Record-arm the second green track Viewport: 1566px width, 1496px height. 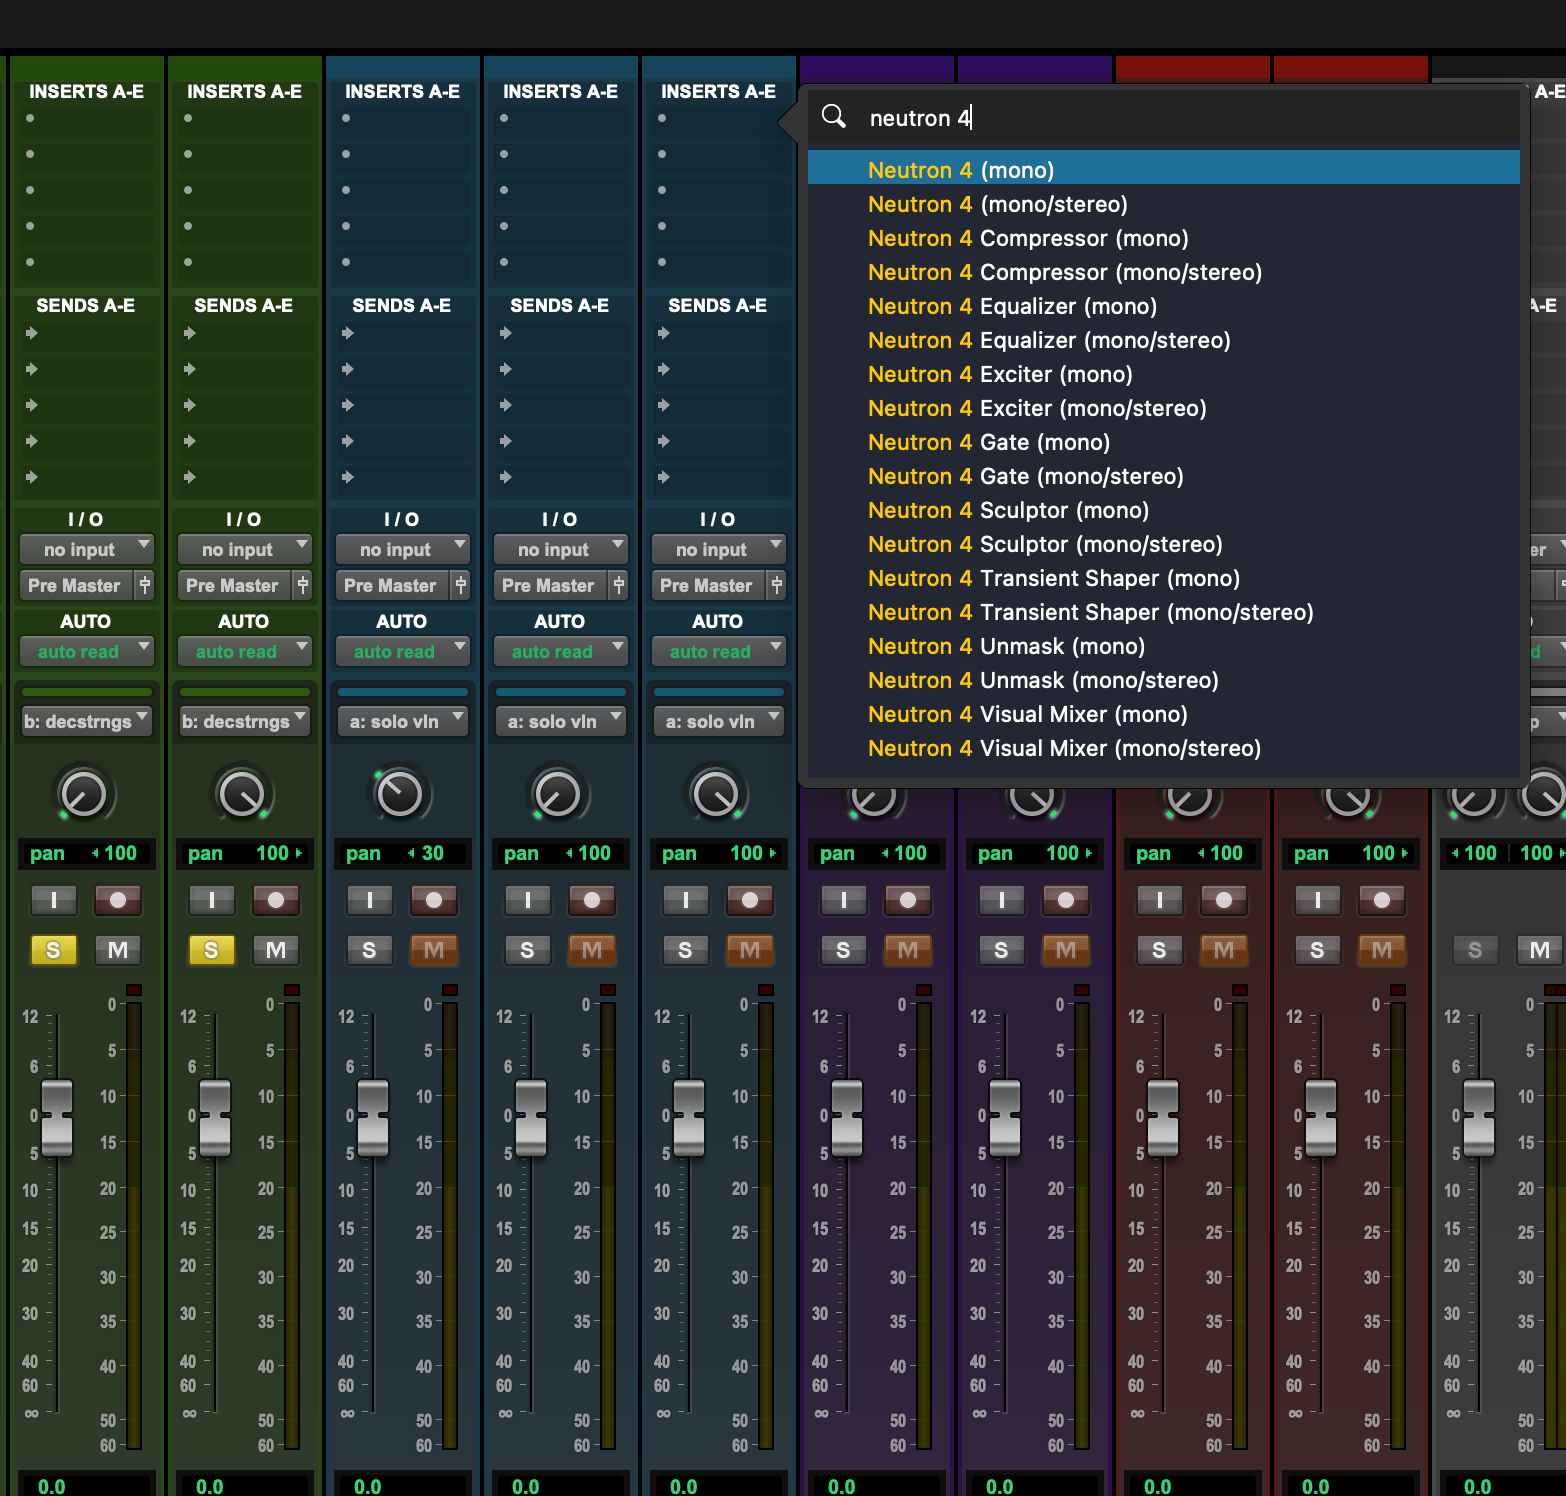[x=276, y=900]
